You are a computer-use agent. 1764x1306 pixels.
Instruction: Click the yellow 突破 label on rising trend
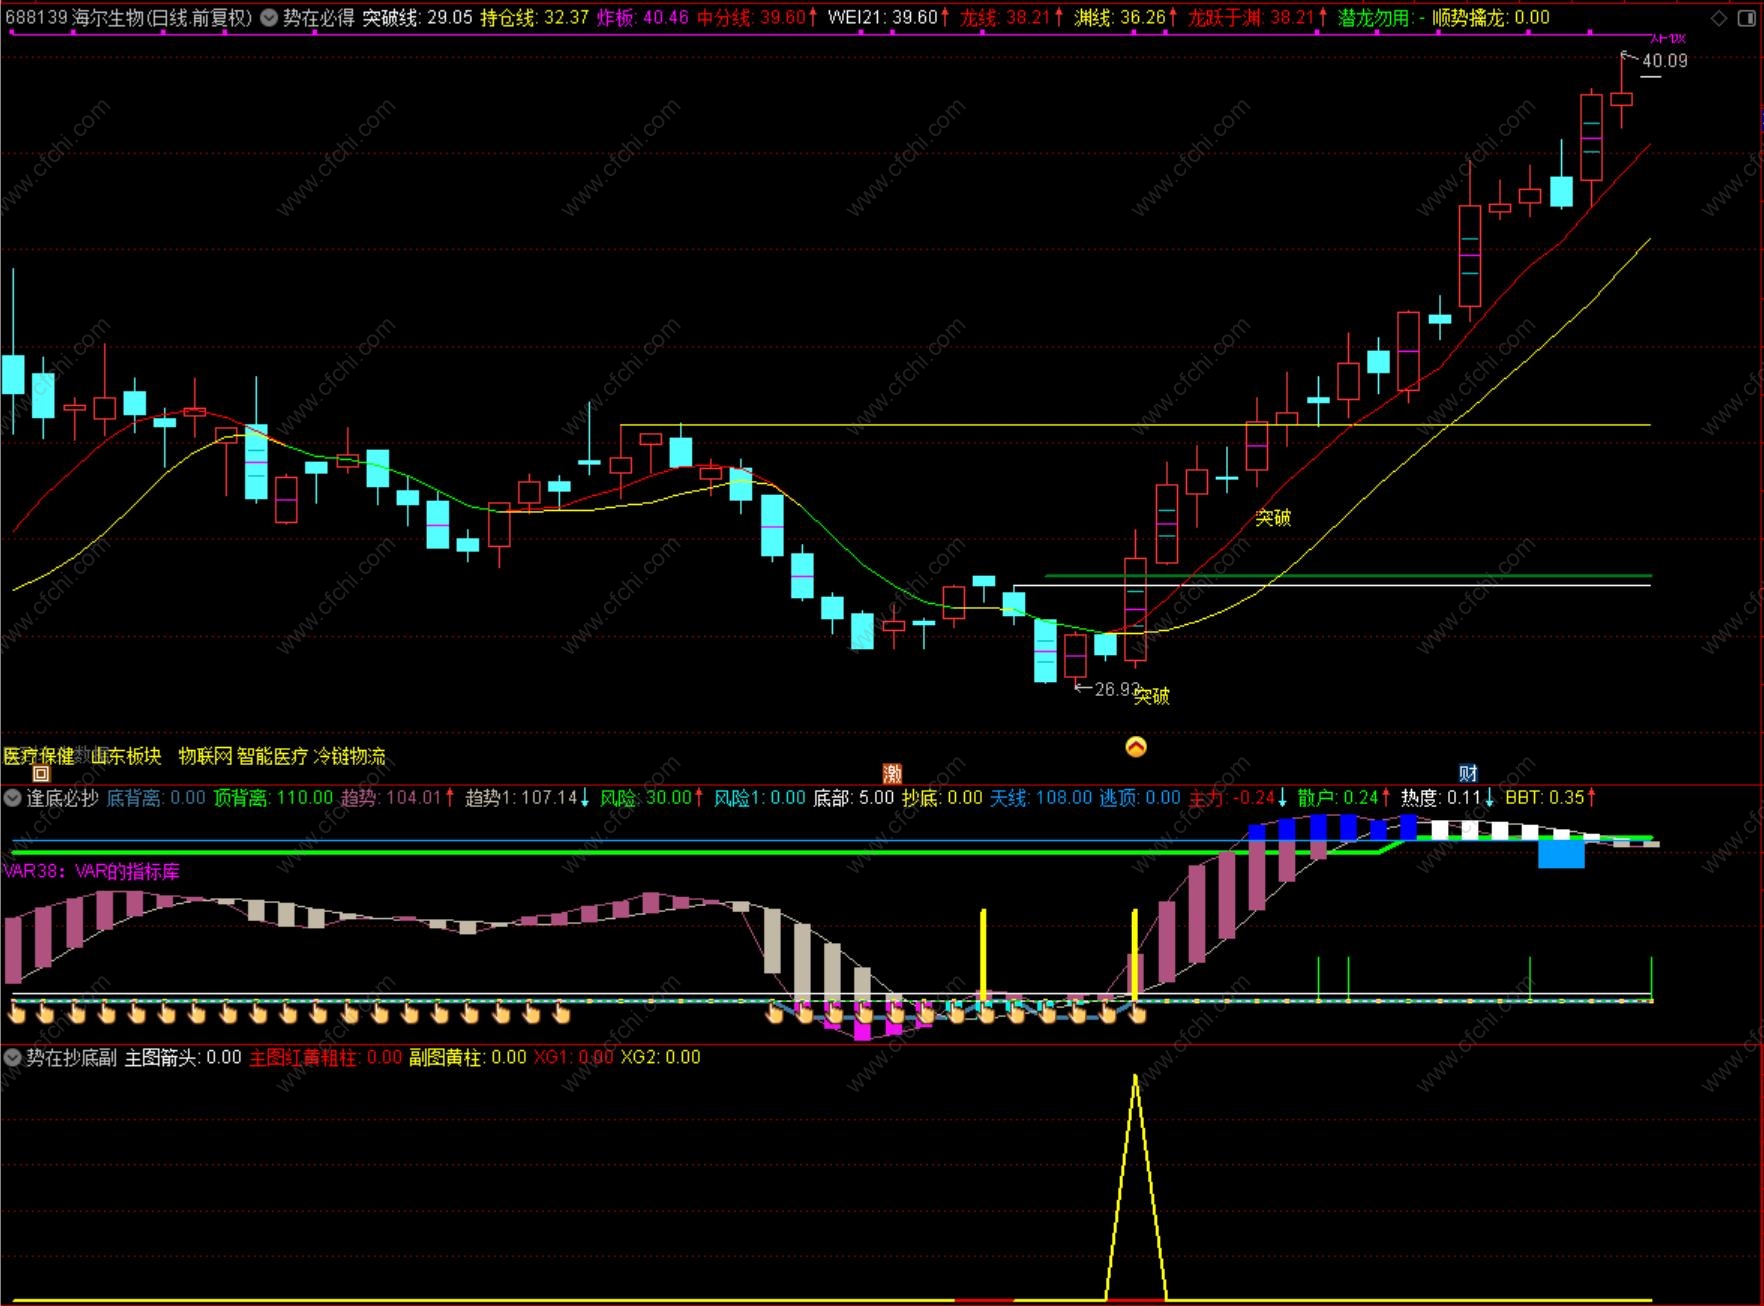pos(1273,517)
